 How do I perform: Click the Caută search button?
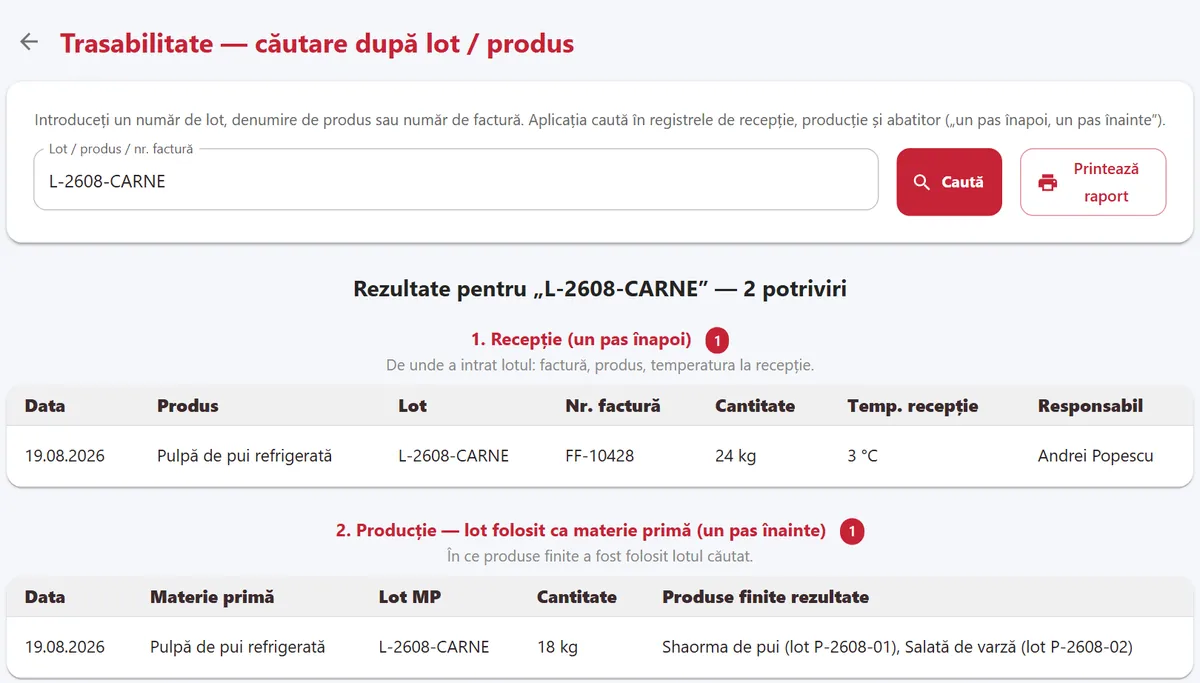949,182
